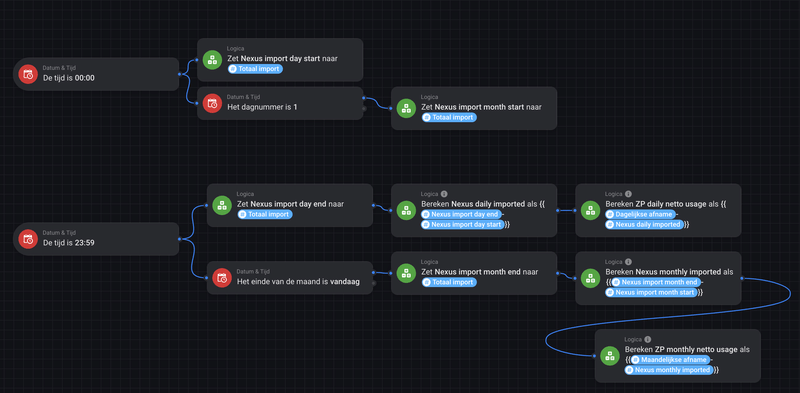Click the info icon on the 'ZP daily netto usage' card
Screen dimensions: 800x393
click(x=628, y=194)
